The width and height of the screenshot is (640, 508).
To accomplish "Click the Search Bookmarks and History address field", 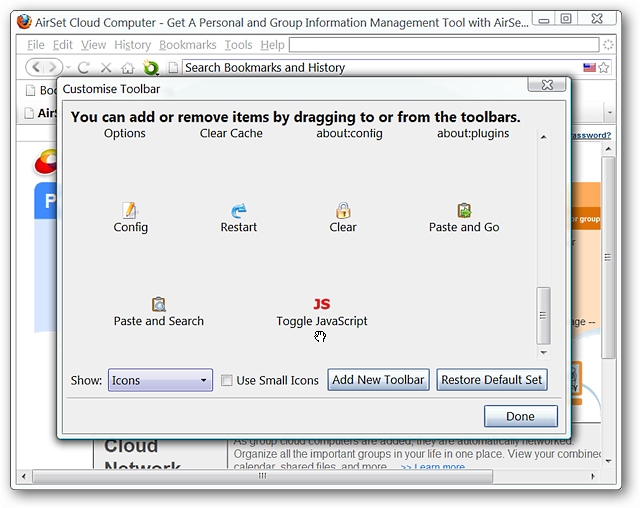I will (382, 67).
